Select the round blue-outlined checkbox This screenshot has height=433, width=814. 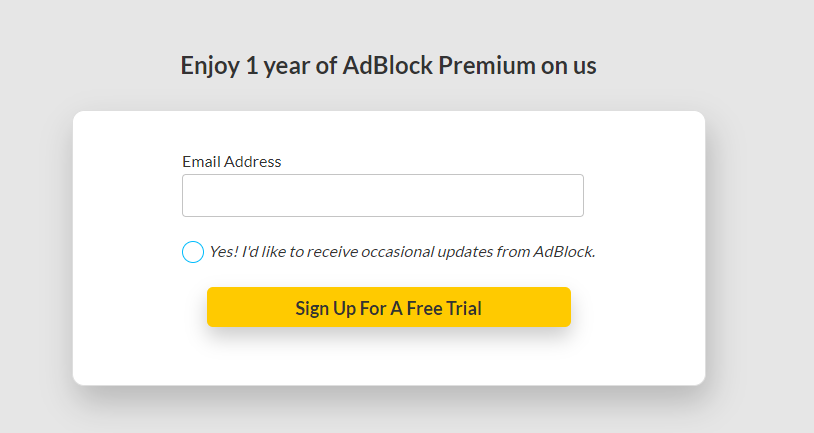(x=193, y=252)
